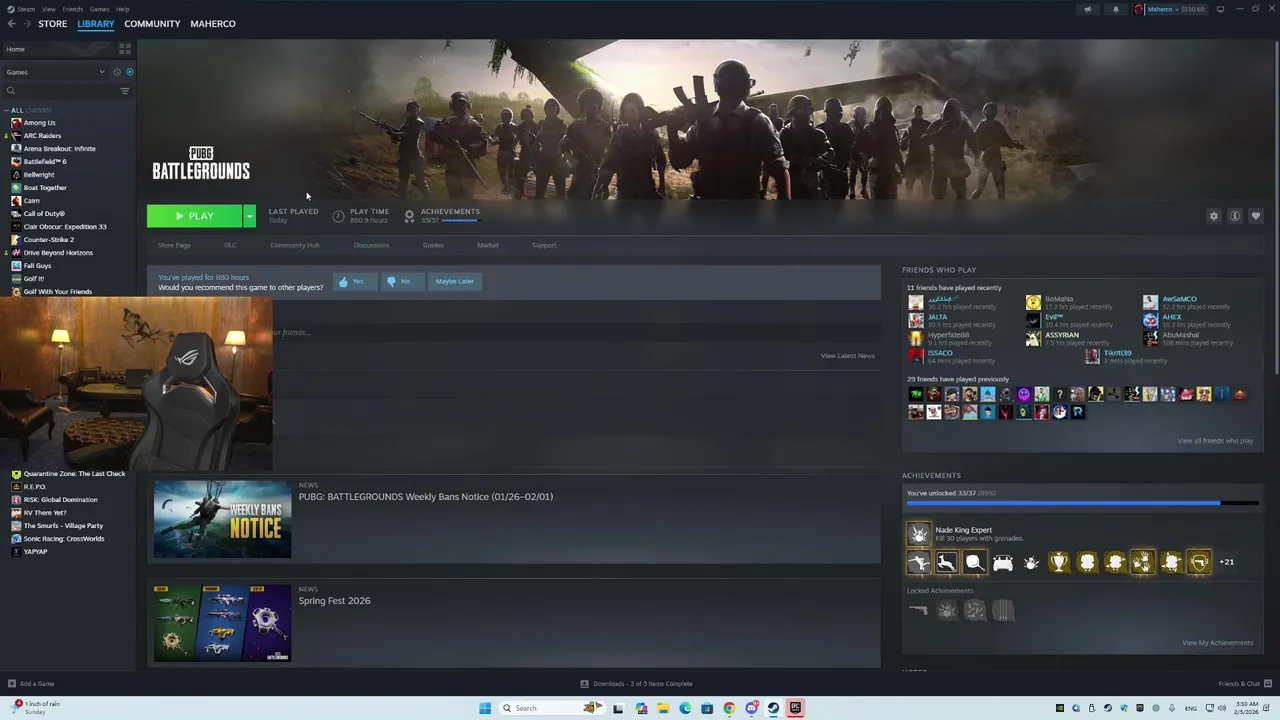Viewport: 1280px width, 720px height.
Task: Open the library grid view icon
Action: click(x=125, y=48)
